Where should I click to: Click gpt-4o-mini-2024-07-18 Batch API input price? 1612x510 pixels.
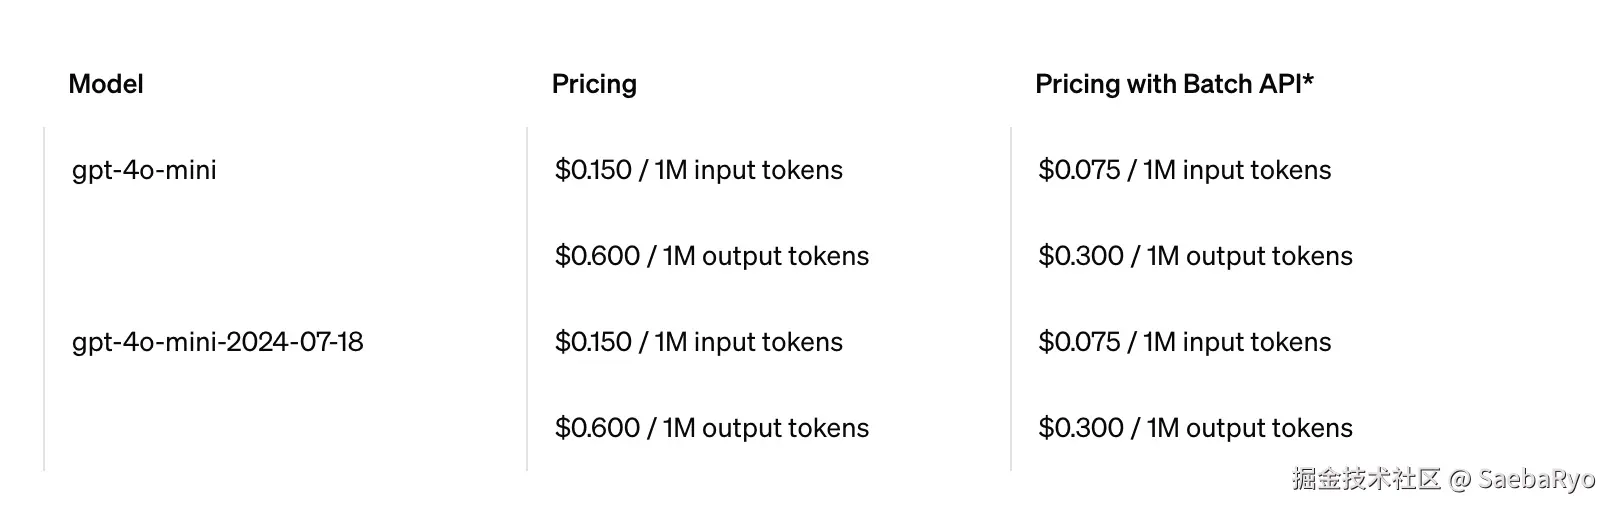tap(1184, 342)
